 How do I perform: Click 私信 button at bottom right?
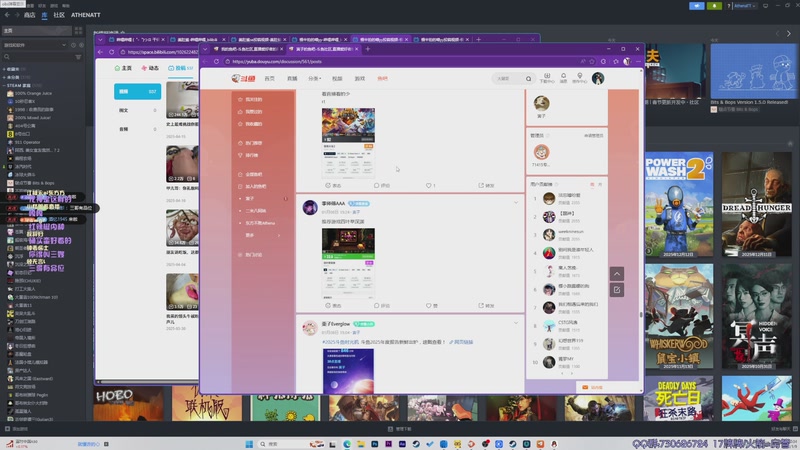point(593,387)
